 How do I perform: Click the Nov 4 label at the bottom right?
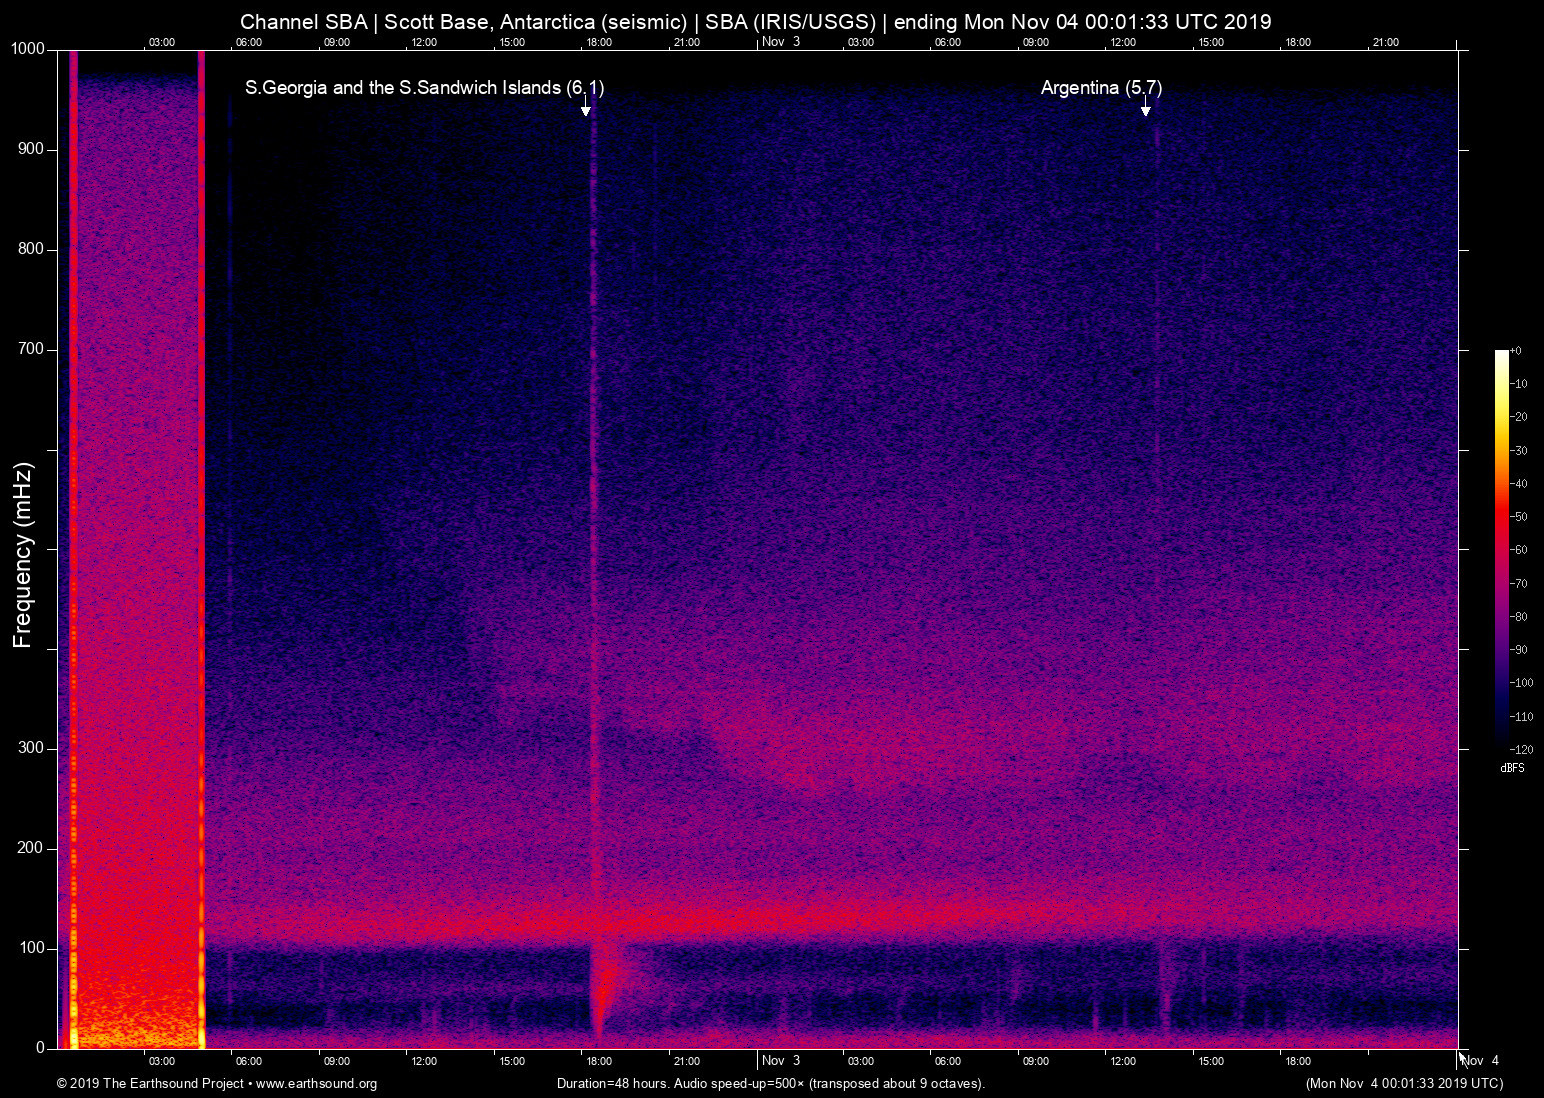(x=1480, y=1061)
